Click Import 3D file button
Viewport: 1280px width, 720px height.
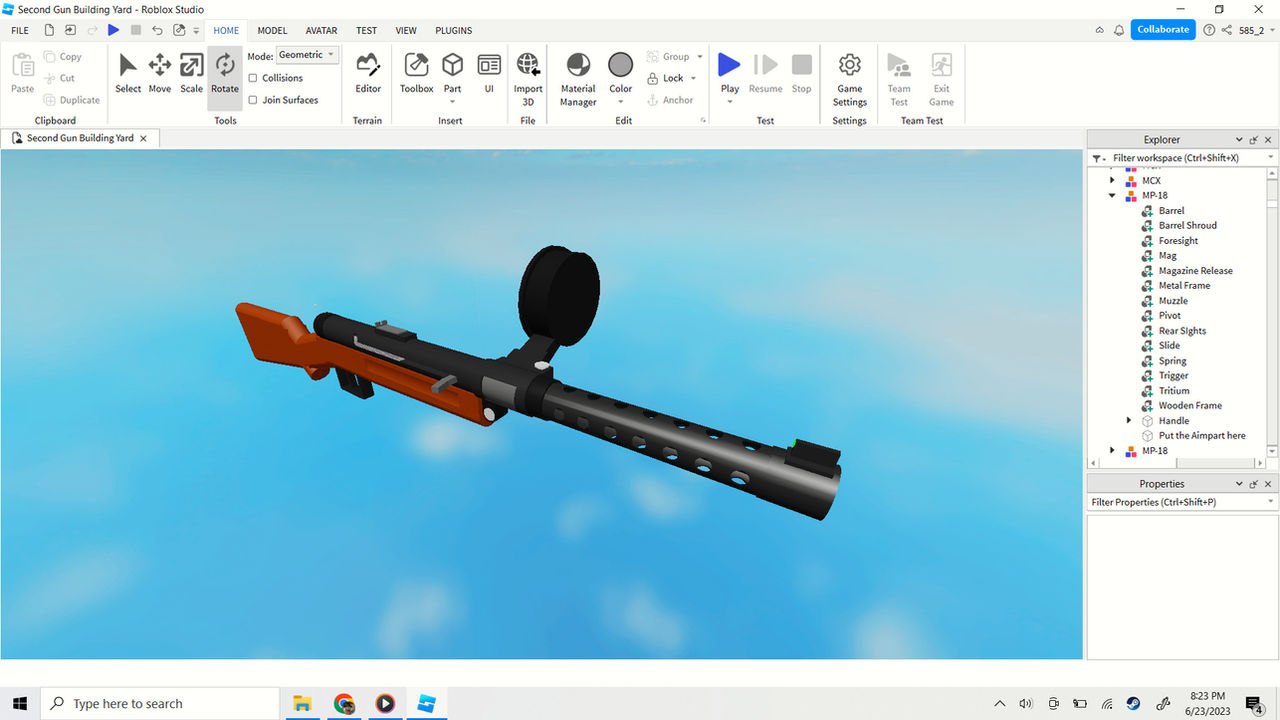[528, 80]
